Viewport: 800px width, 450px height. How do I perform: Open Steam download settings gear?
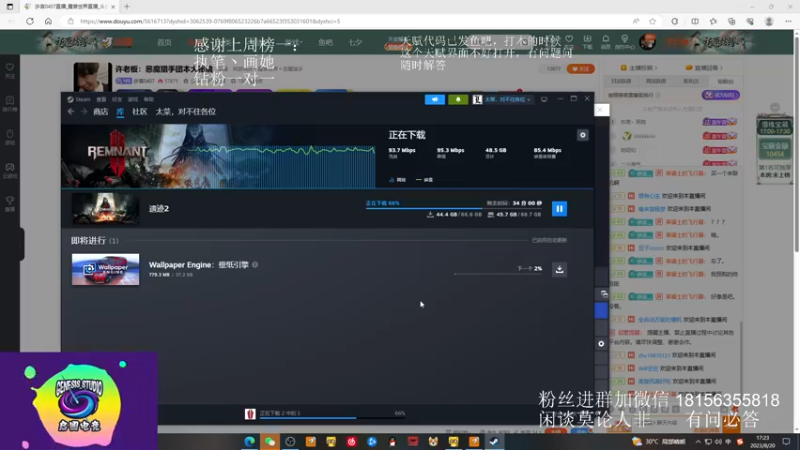tap(583, 135)
